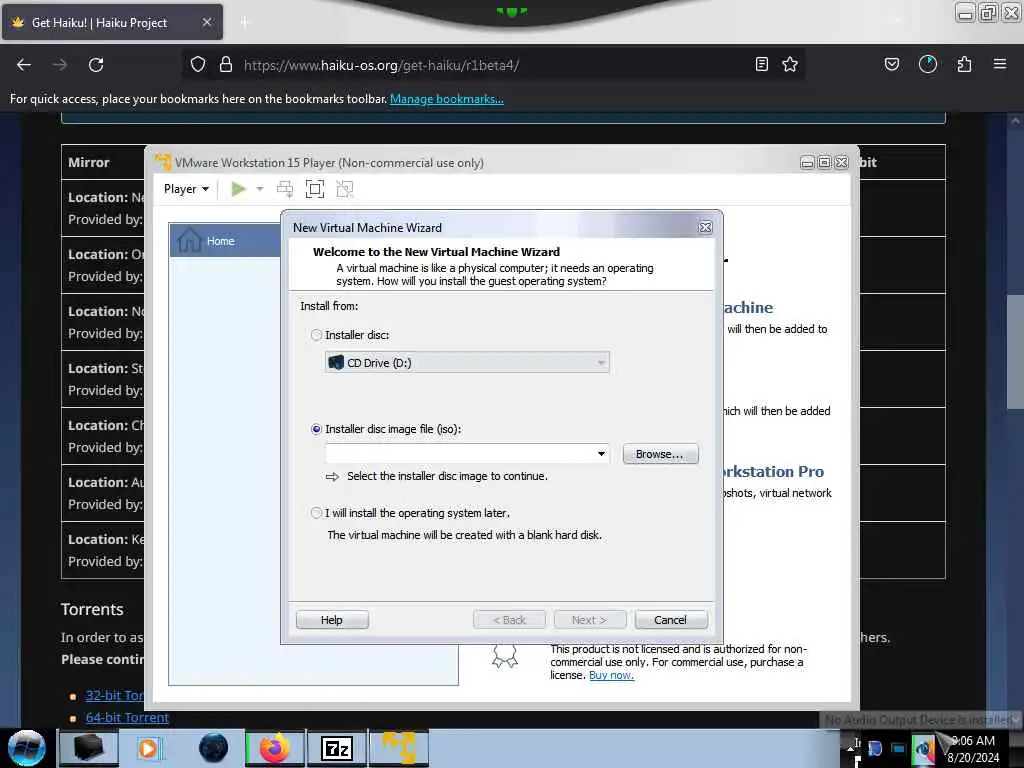Click the network tray icon
This screenshot has width=1024, height=768.
899,748
